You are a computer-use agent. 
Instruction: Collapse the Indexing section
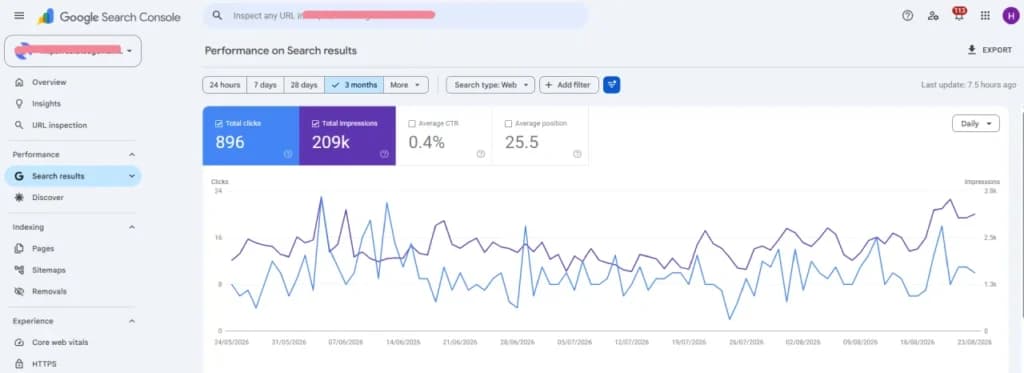(x=132, y=227)
